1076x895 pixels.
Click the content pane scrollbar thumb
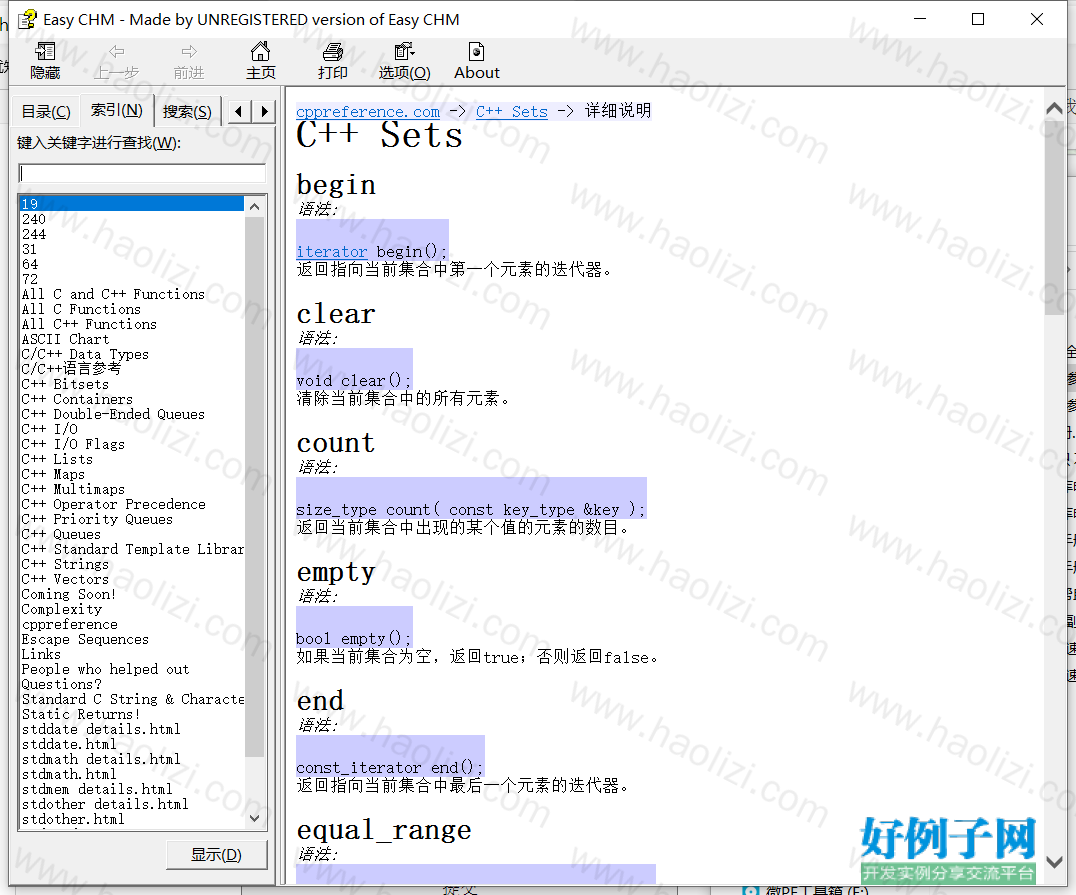tap(1054, 216)
